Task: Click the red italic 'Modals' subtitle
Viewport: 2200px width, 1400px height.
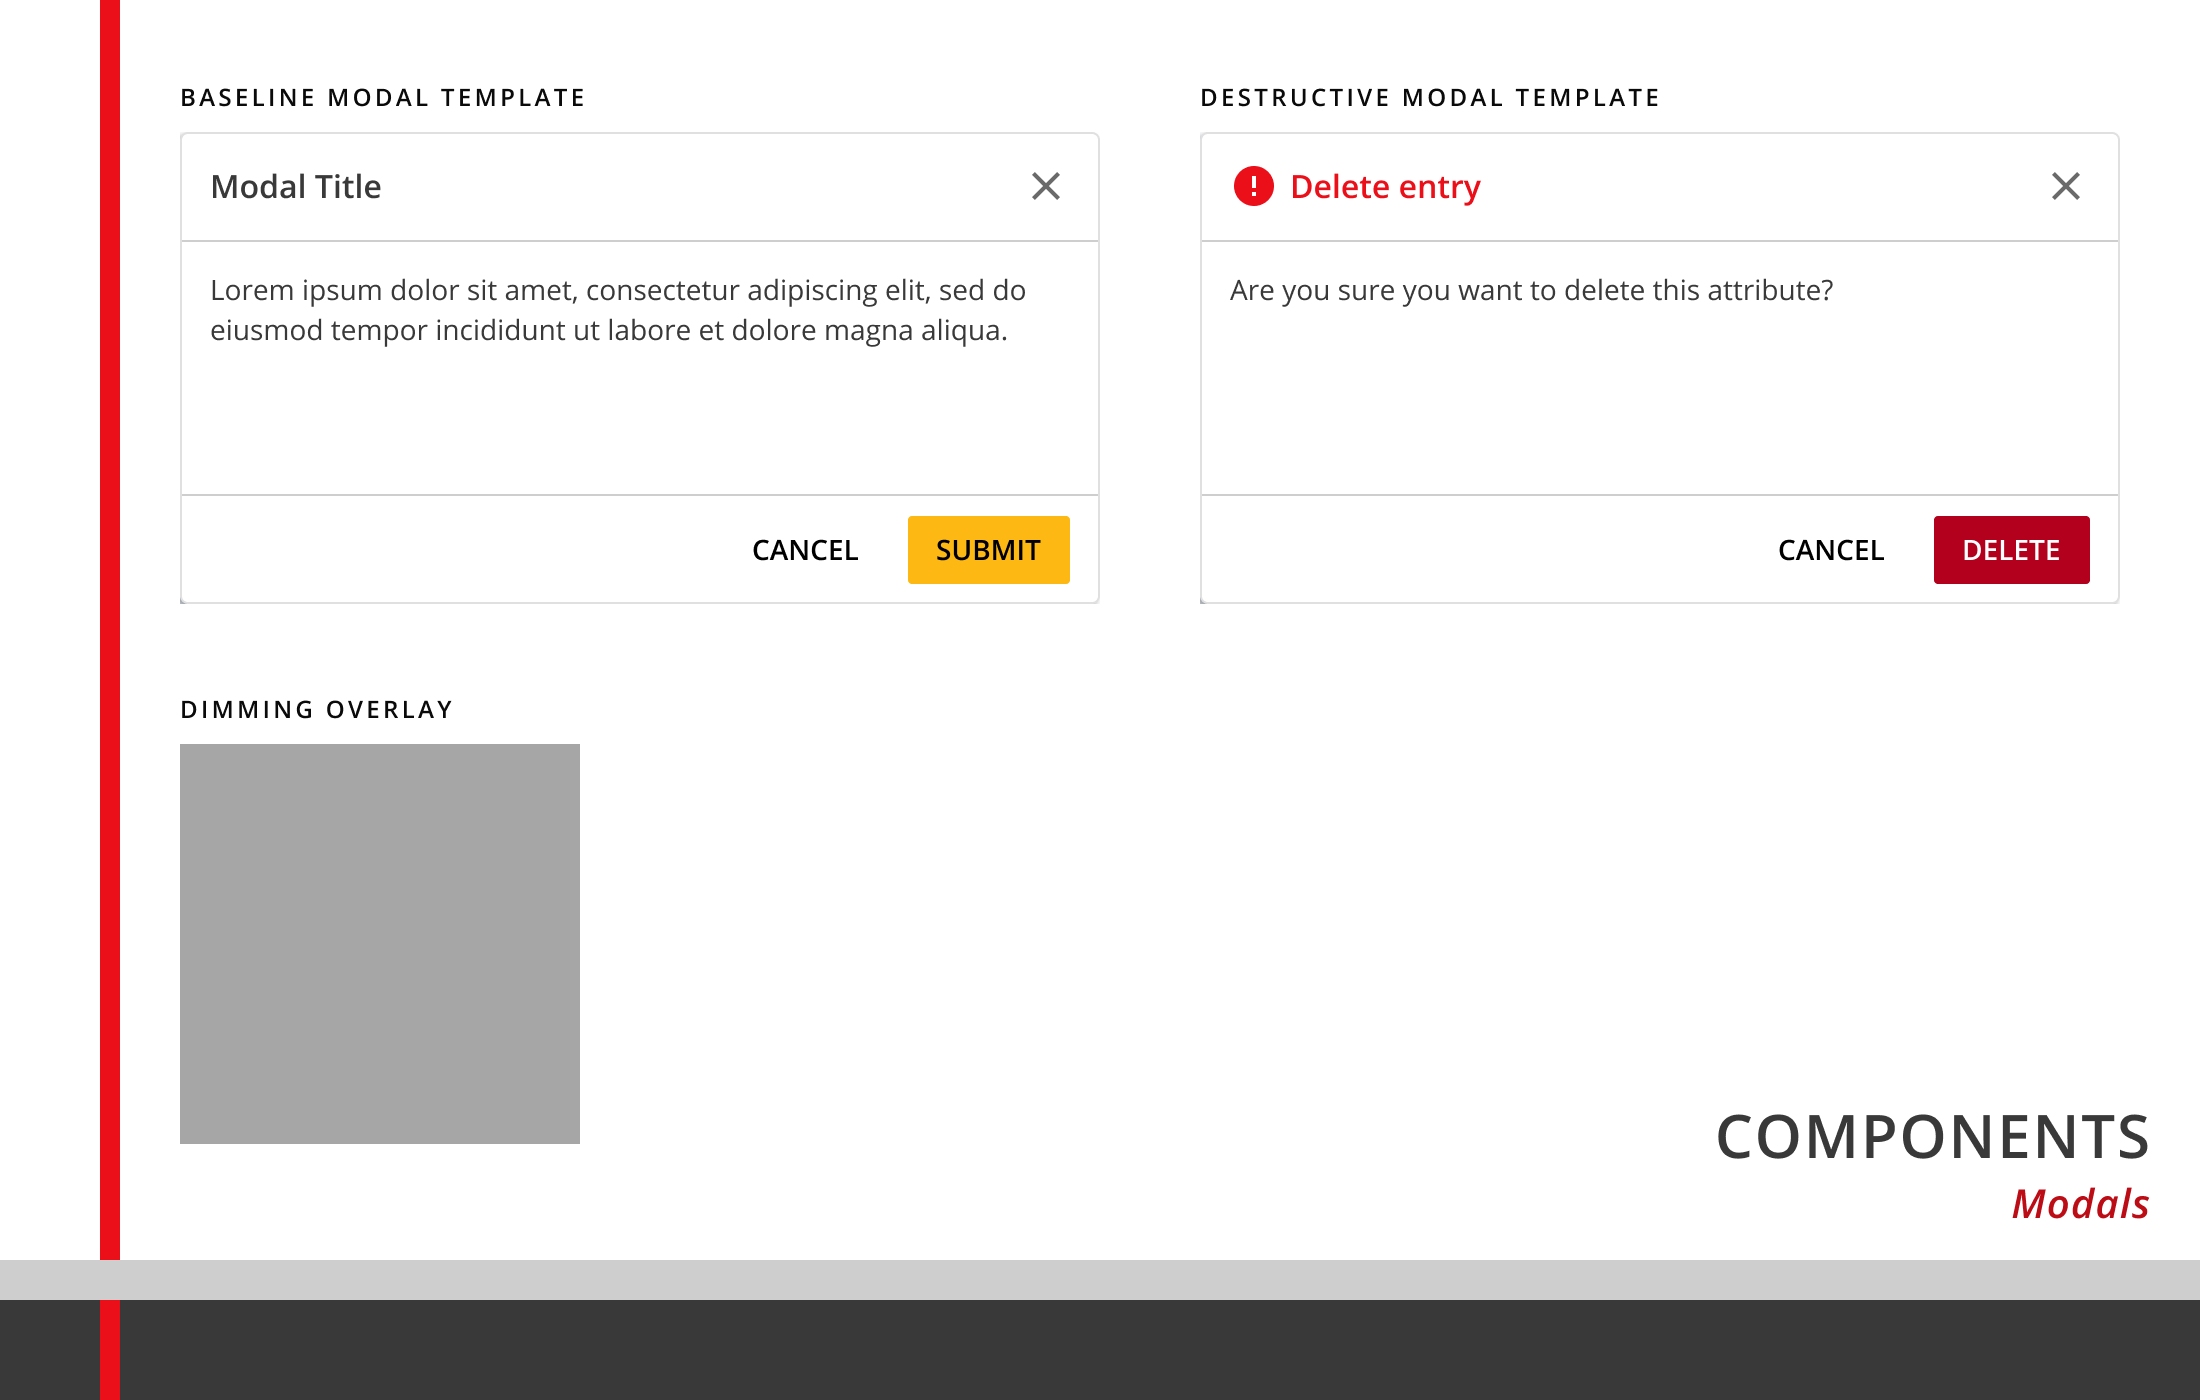Action: [x=2081, y=1204]
